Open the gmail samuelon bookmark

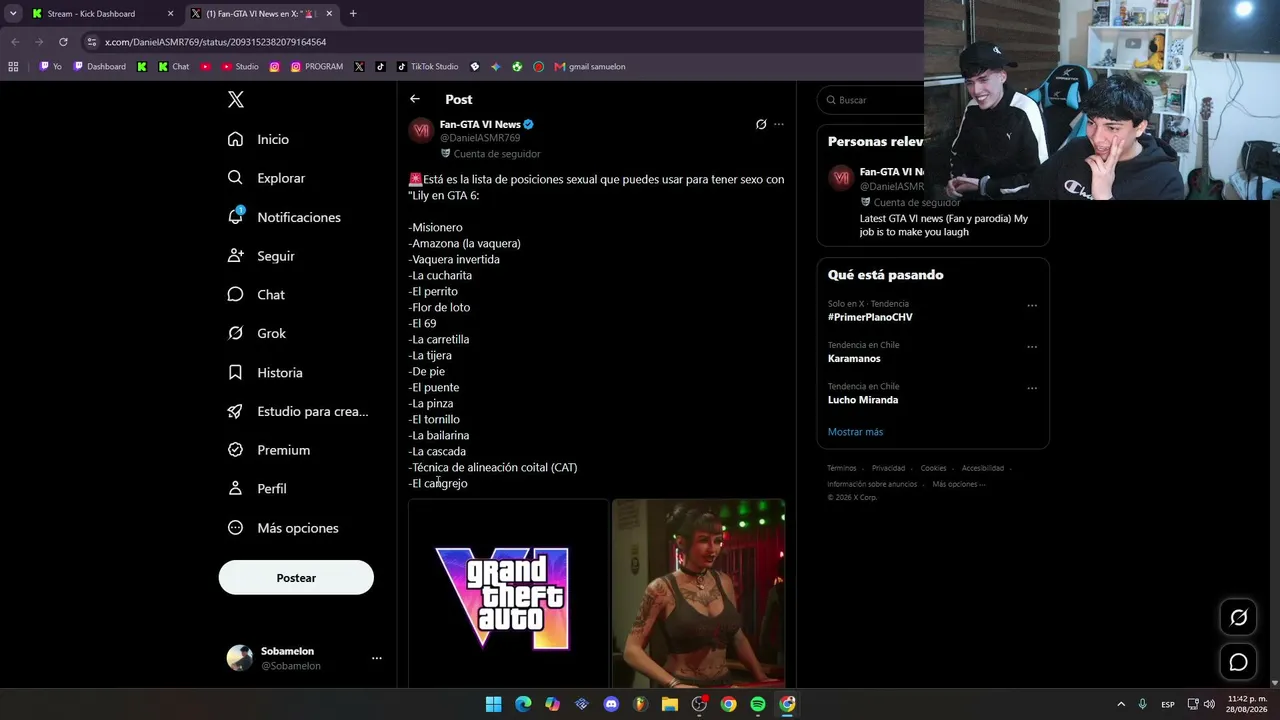590,67
